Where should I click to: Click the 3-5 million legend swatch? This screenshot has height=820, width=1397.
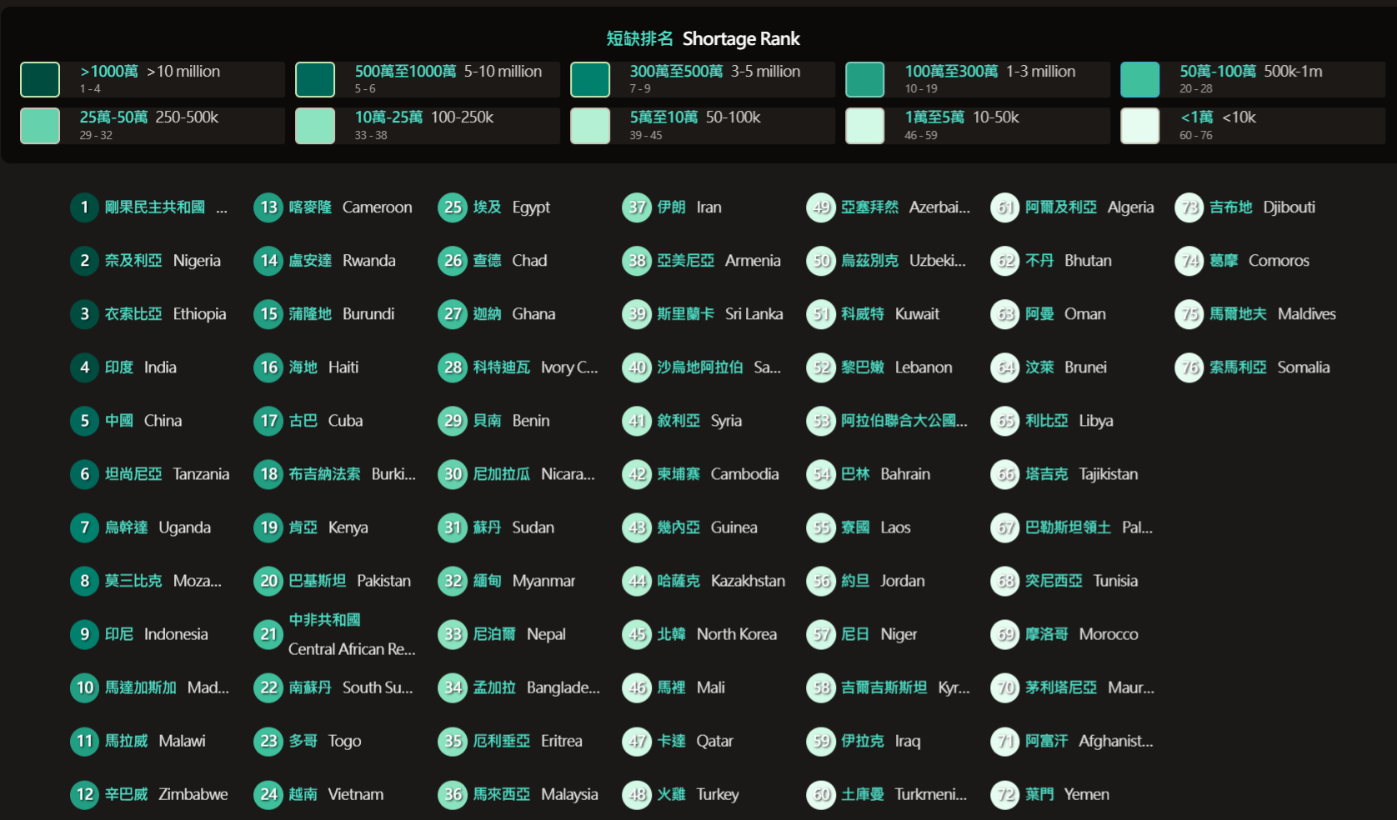(590, 80)
